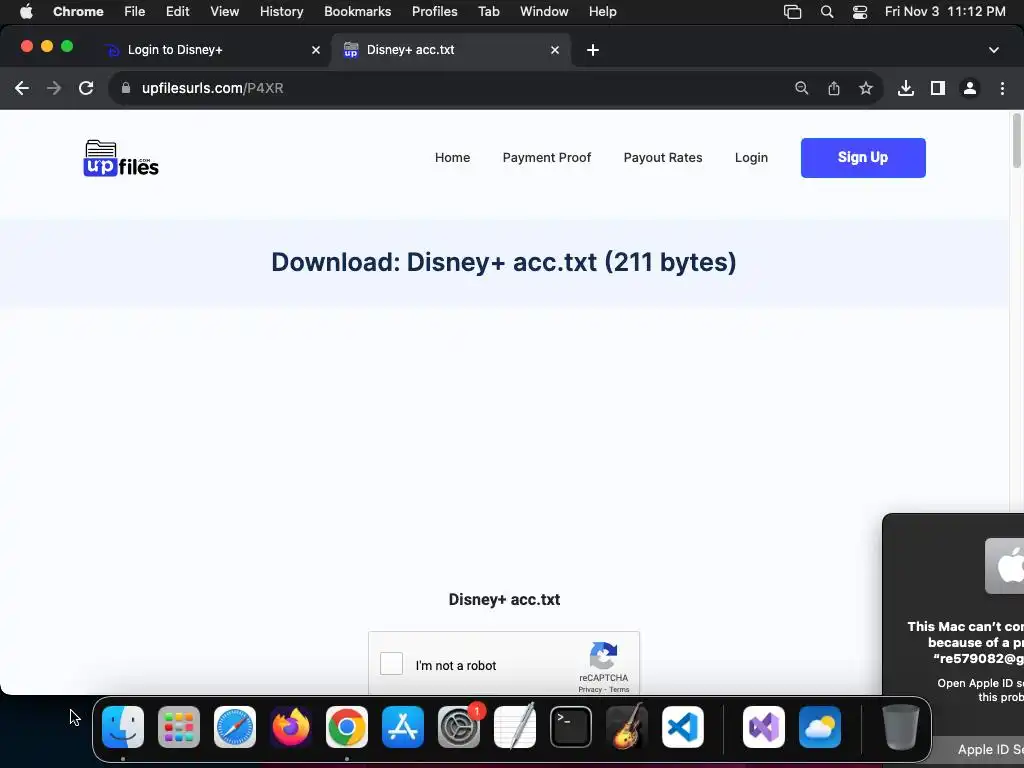1024x768 pixels.
Task: Go to the Home page link
Action: pos(453,158)
